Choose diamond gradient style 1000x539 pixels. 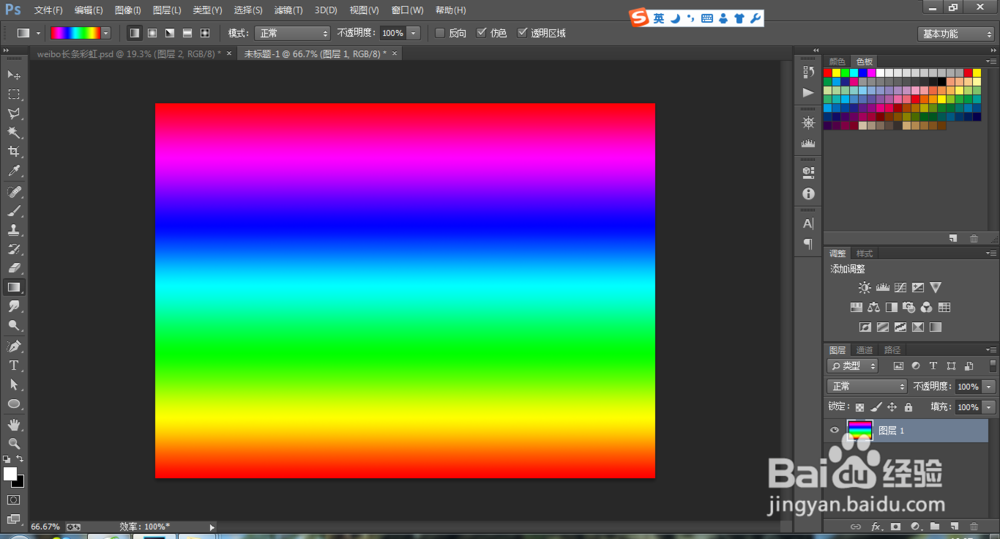(x=205, y=33)
